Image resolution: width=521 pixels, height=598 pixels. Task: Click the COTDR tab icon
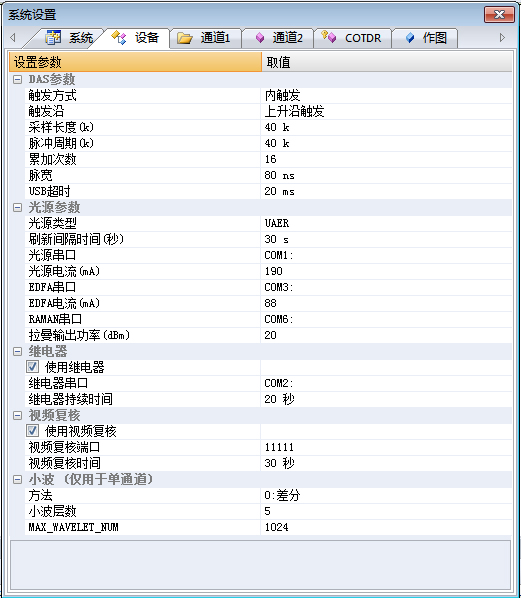click(x=329, y=37)
